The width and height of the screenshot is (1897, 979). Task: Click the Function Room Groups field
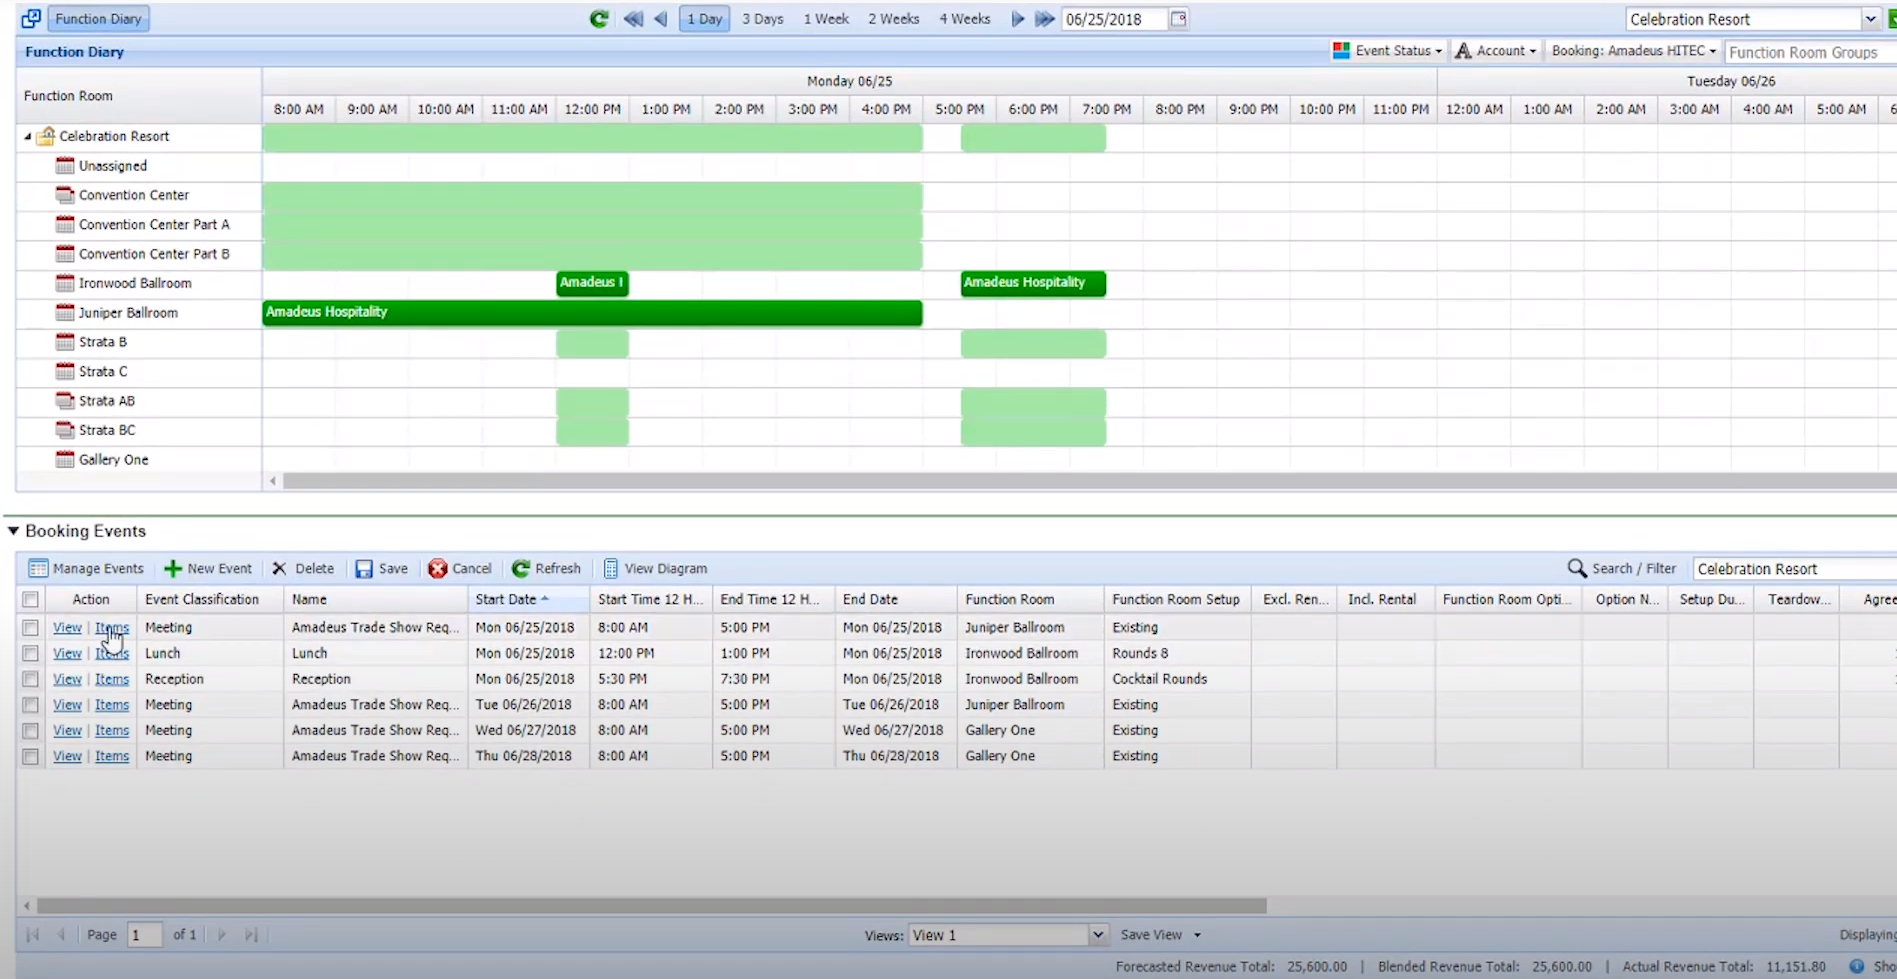click(x=1810, y=52)
